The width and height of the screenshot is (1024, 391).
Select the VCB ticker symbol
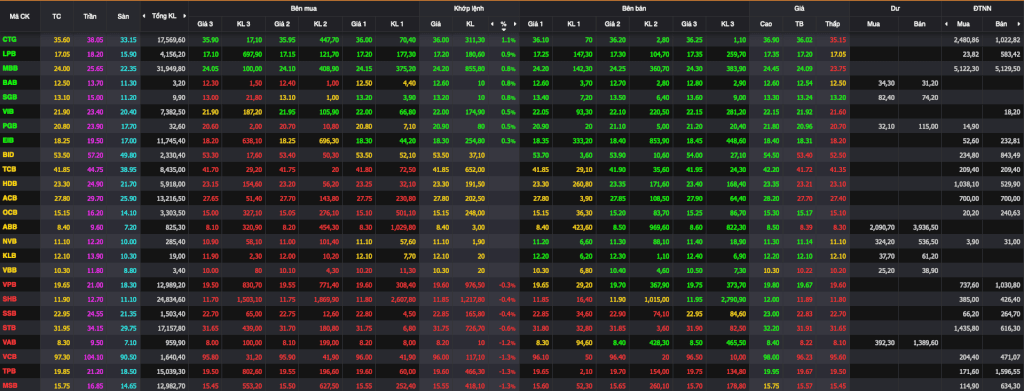coord(10,356)
